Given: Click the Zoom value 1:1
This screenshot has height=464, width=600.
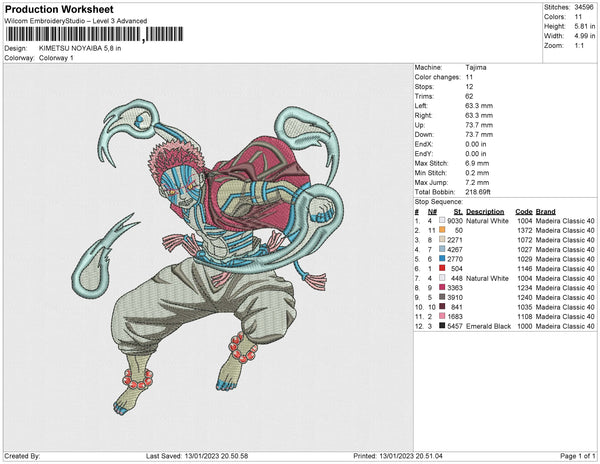Looking at the screenshot, I should 579,46.
